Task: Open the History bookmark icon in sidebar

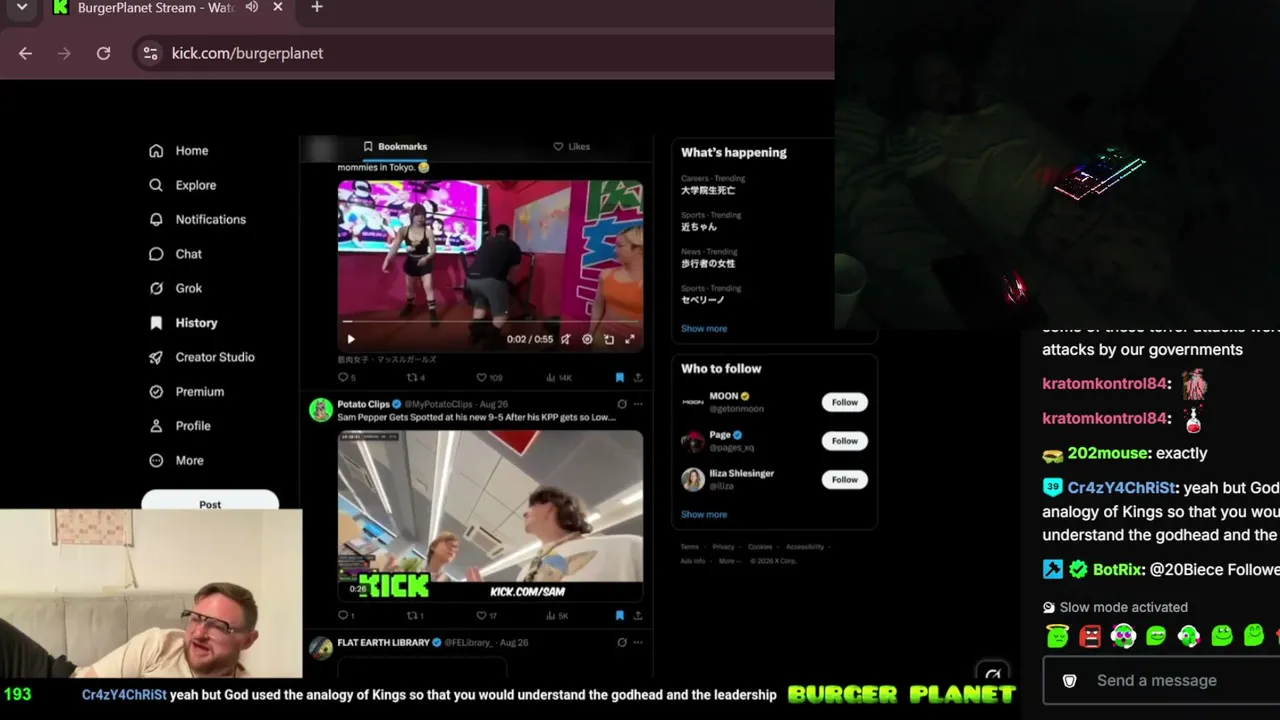Action: (x=156, y=323)
